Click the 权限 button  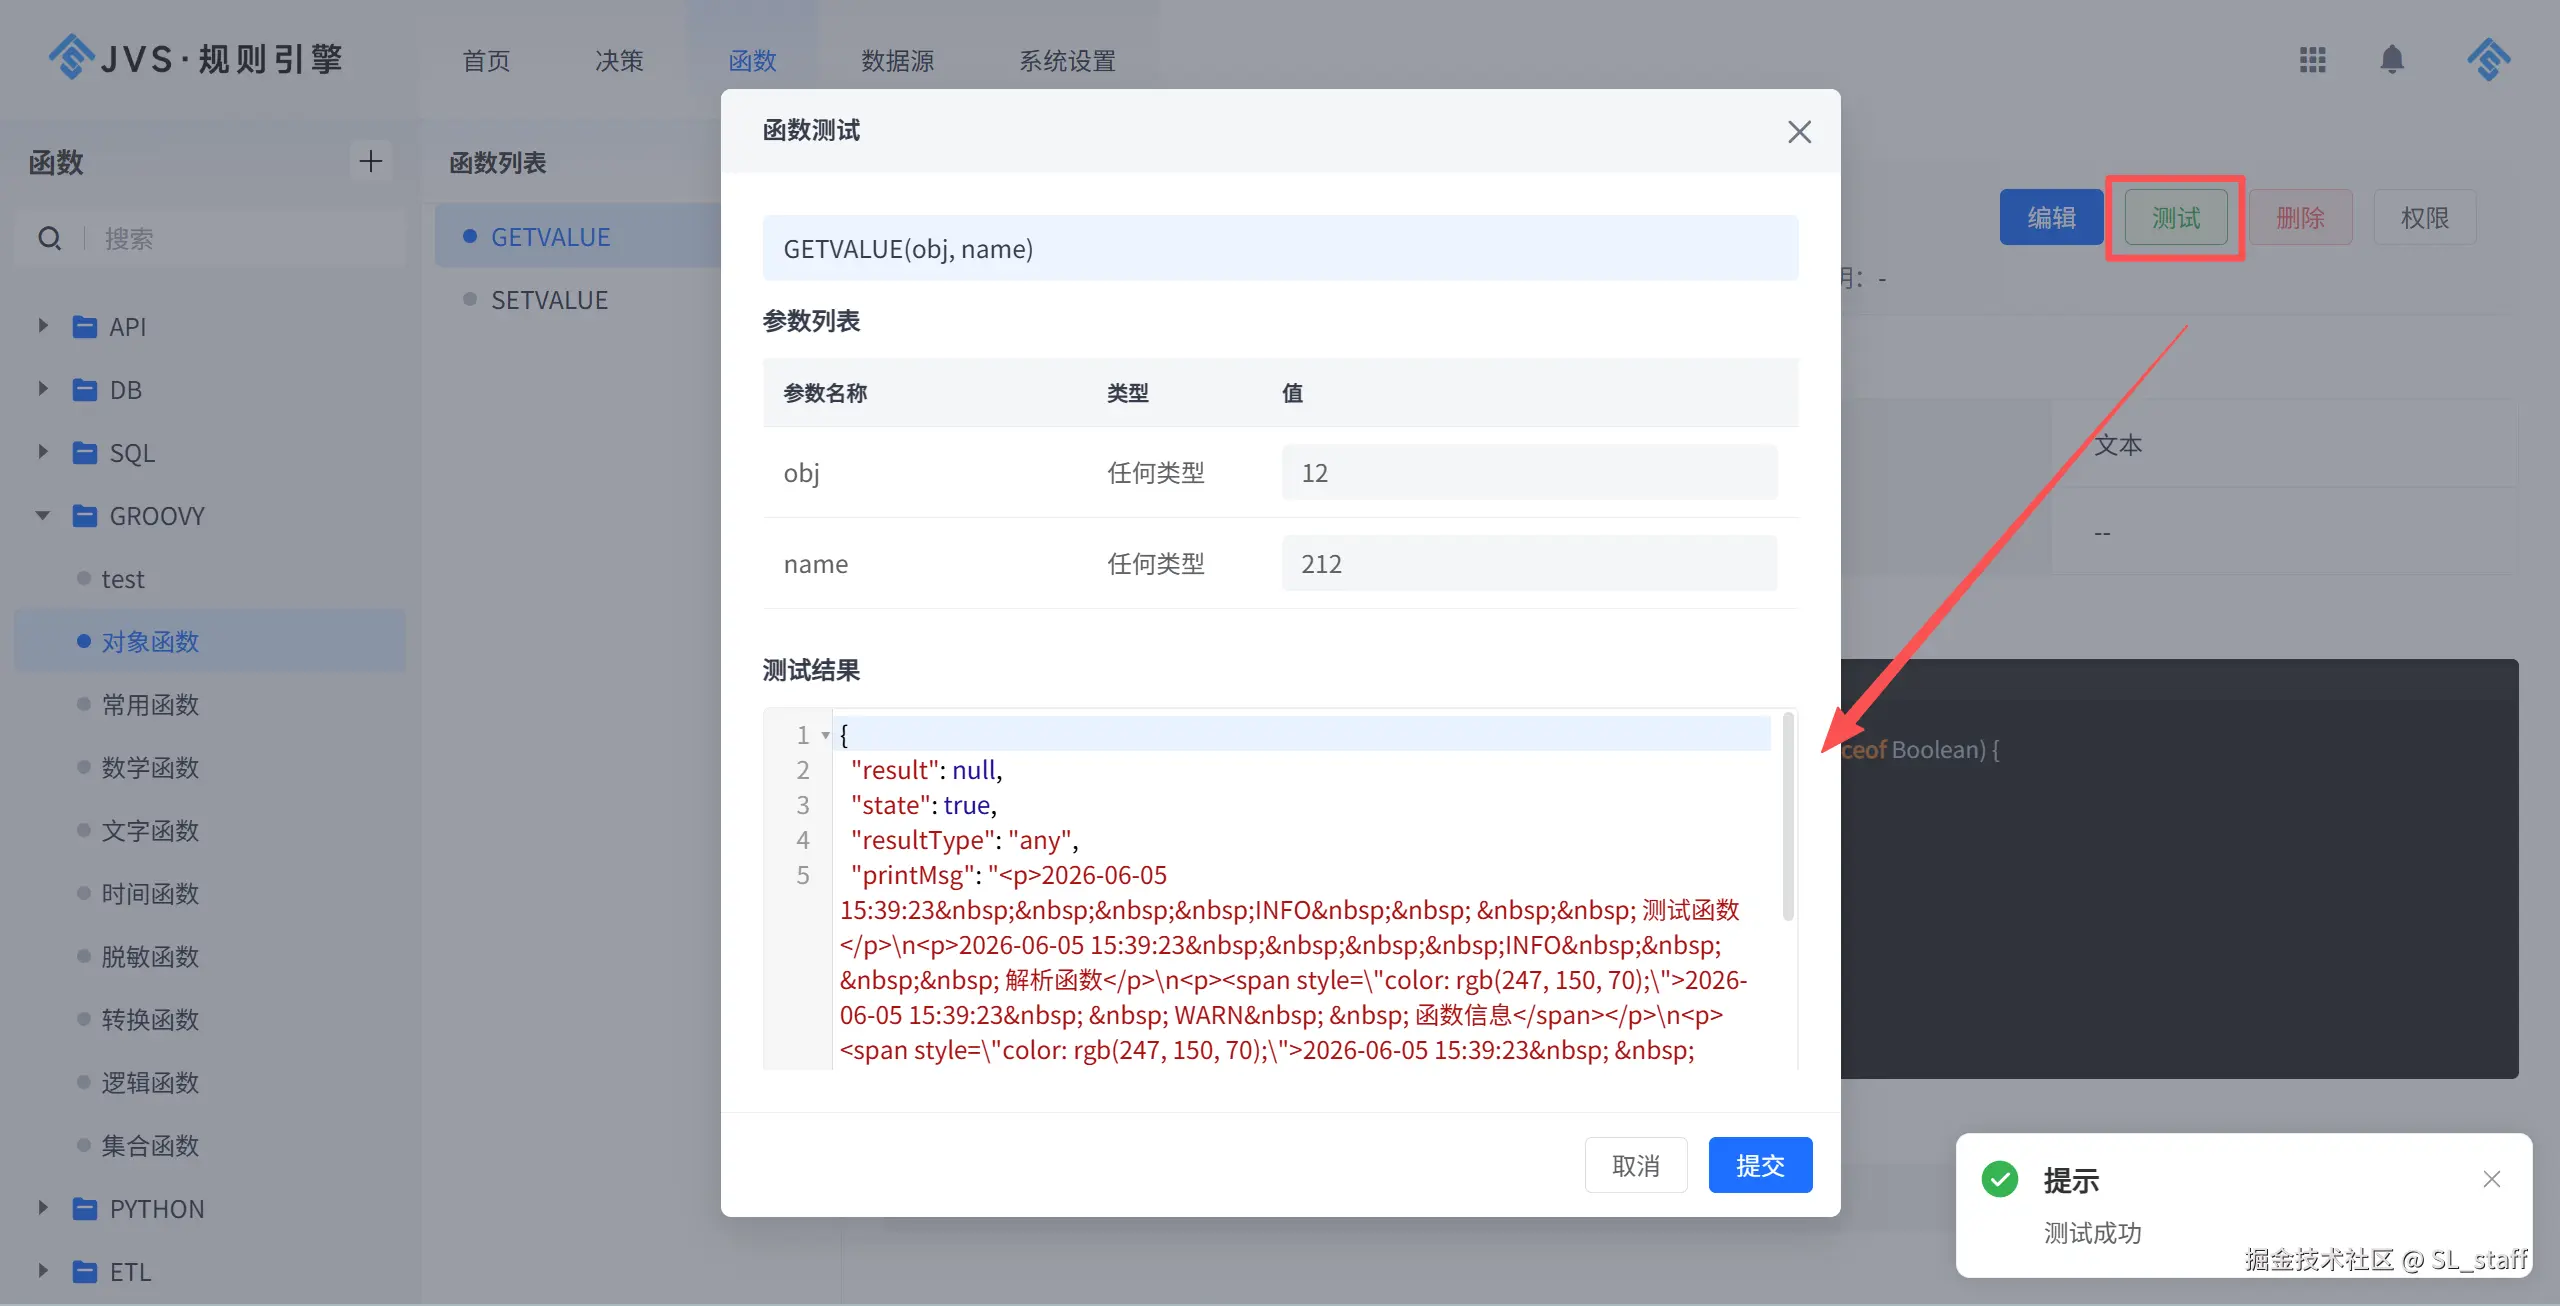(2424, 217)
